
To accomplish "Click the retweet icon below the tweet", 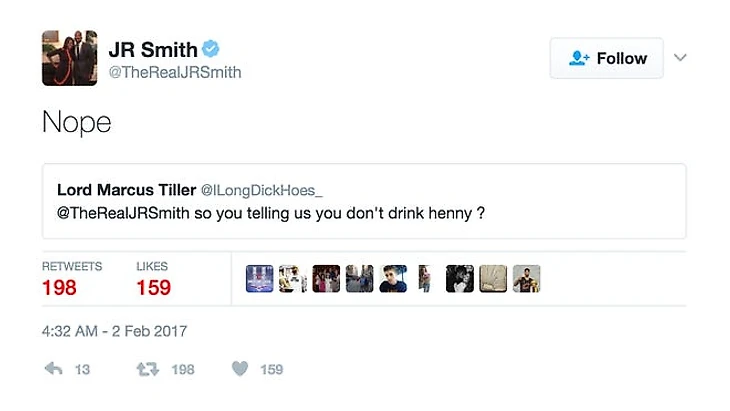I will (148, 369).
